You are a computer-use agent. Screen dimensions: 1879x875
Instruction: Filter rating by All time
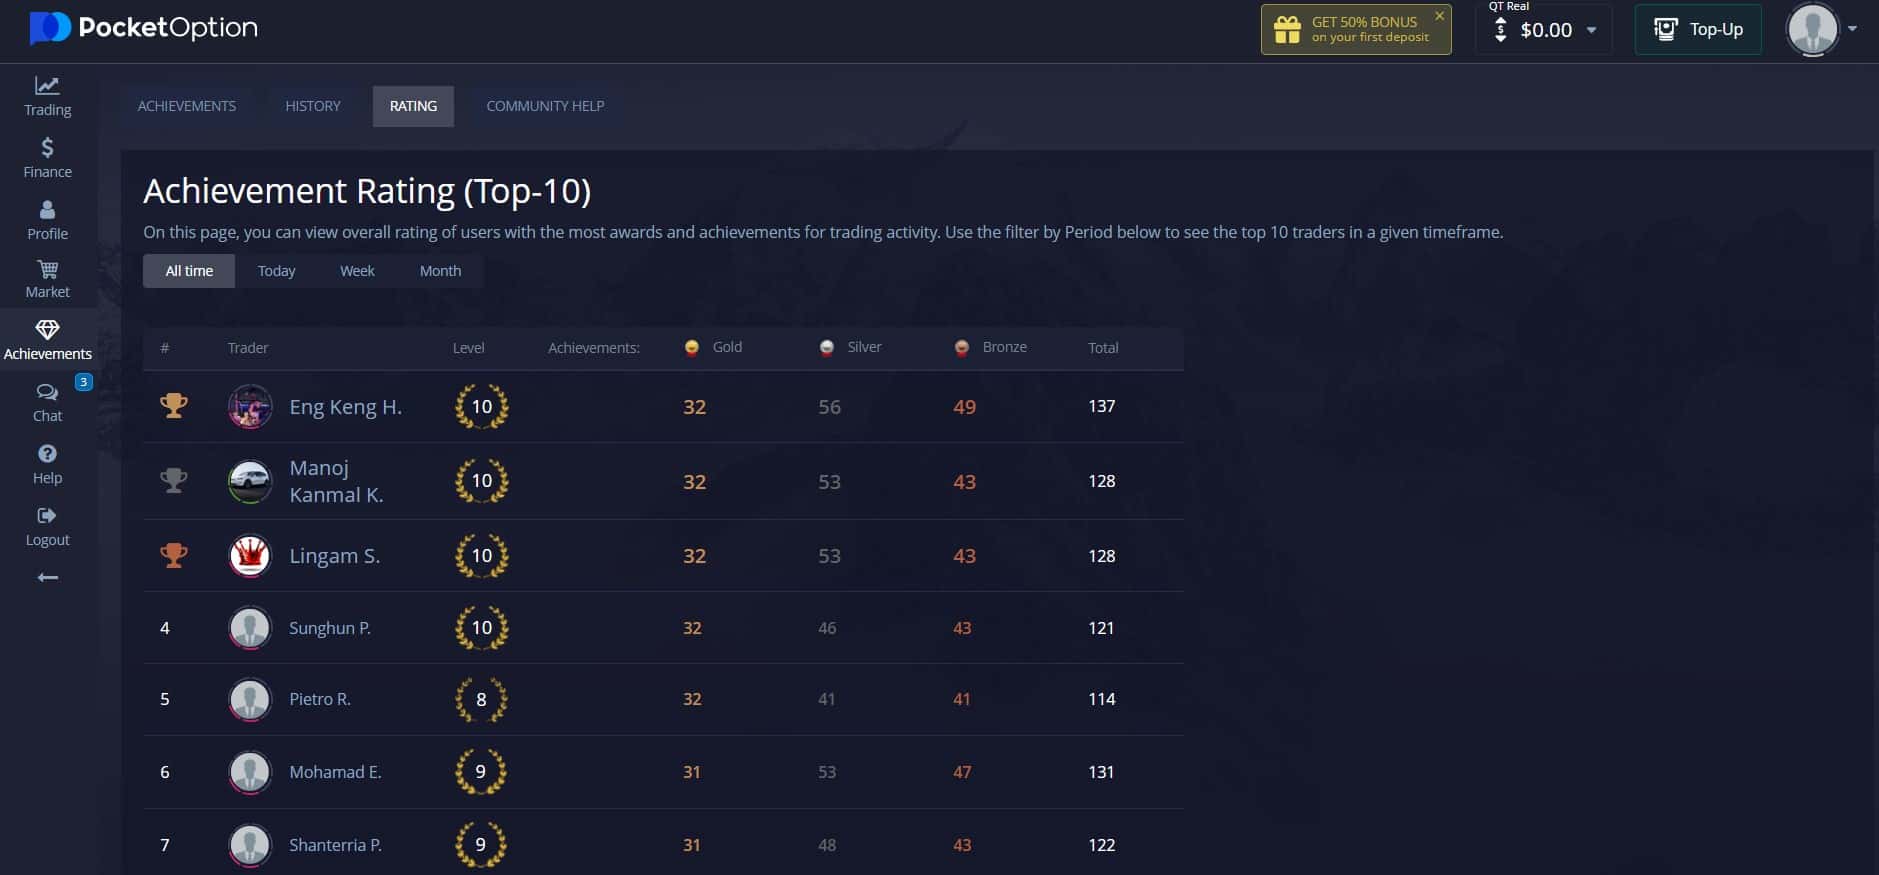tap(189, 271)
